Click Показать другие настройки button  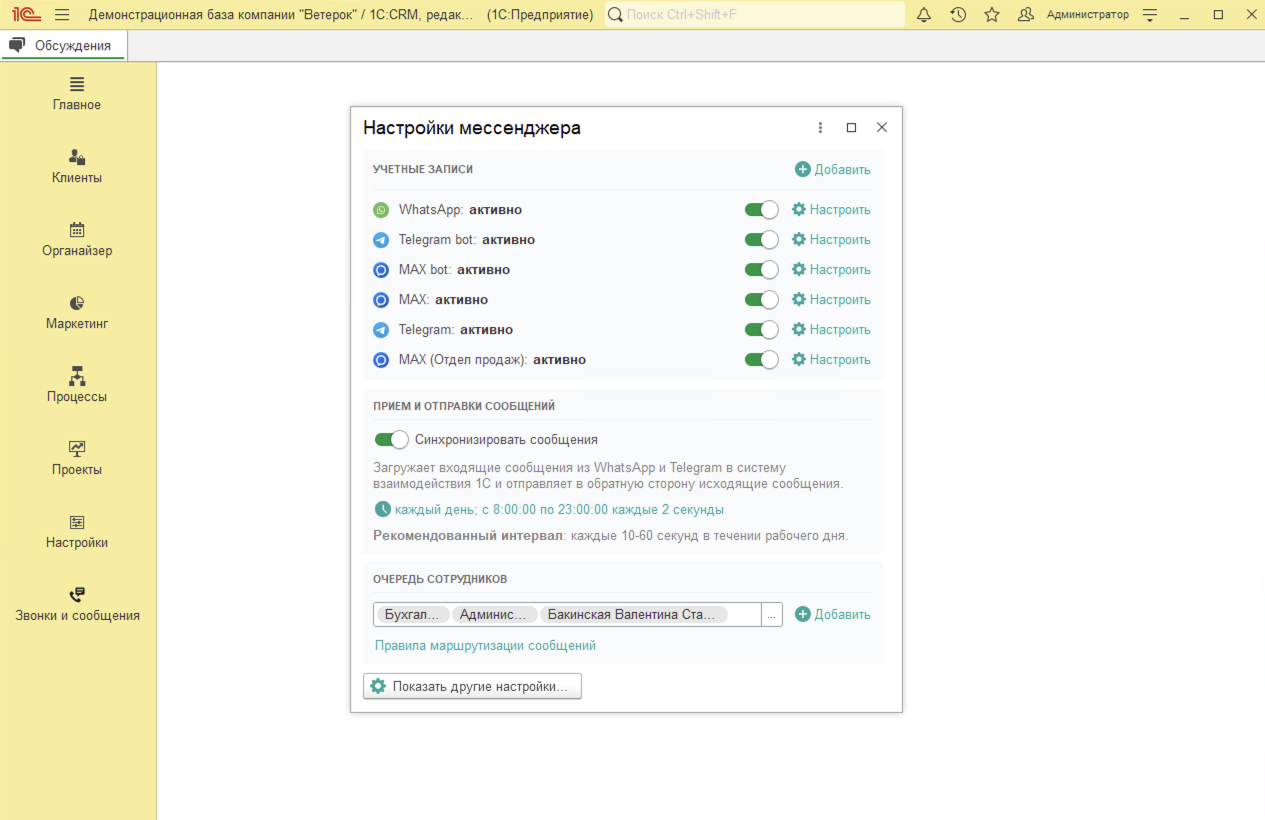[x=472, y=687]
